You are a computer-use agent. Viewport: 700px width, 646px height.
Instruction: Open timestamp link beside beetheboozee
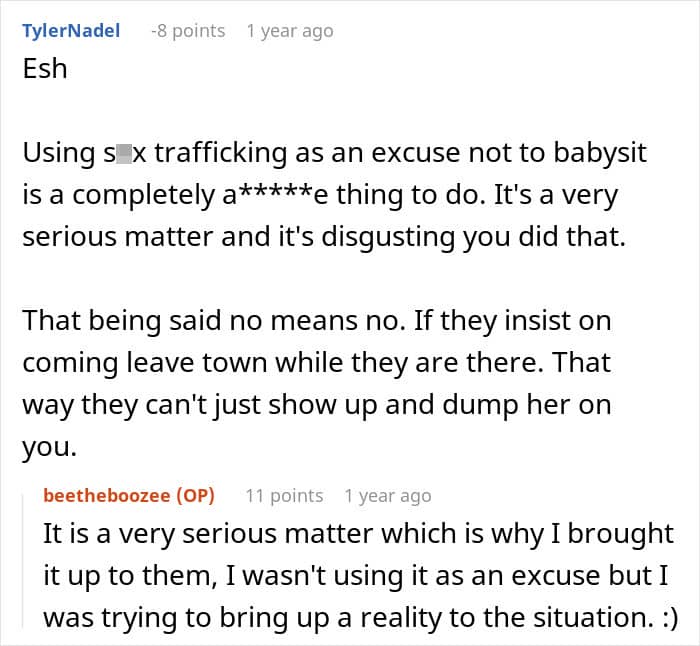click(387, 496)
